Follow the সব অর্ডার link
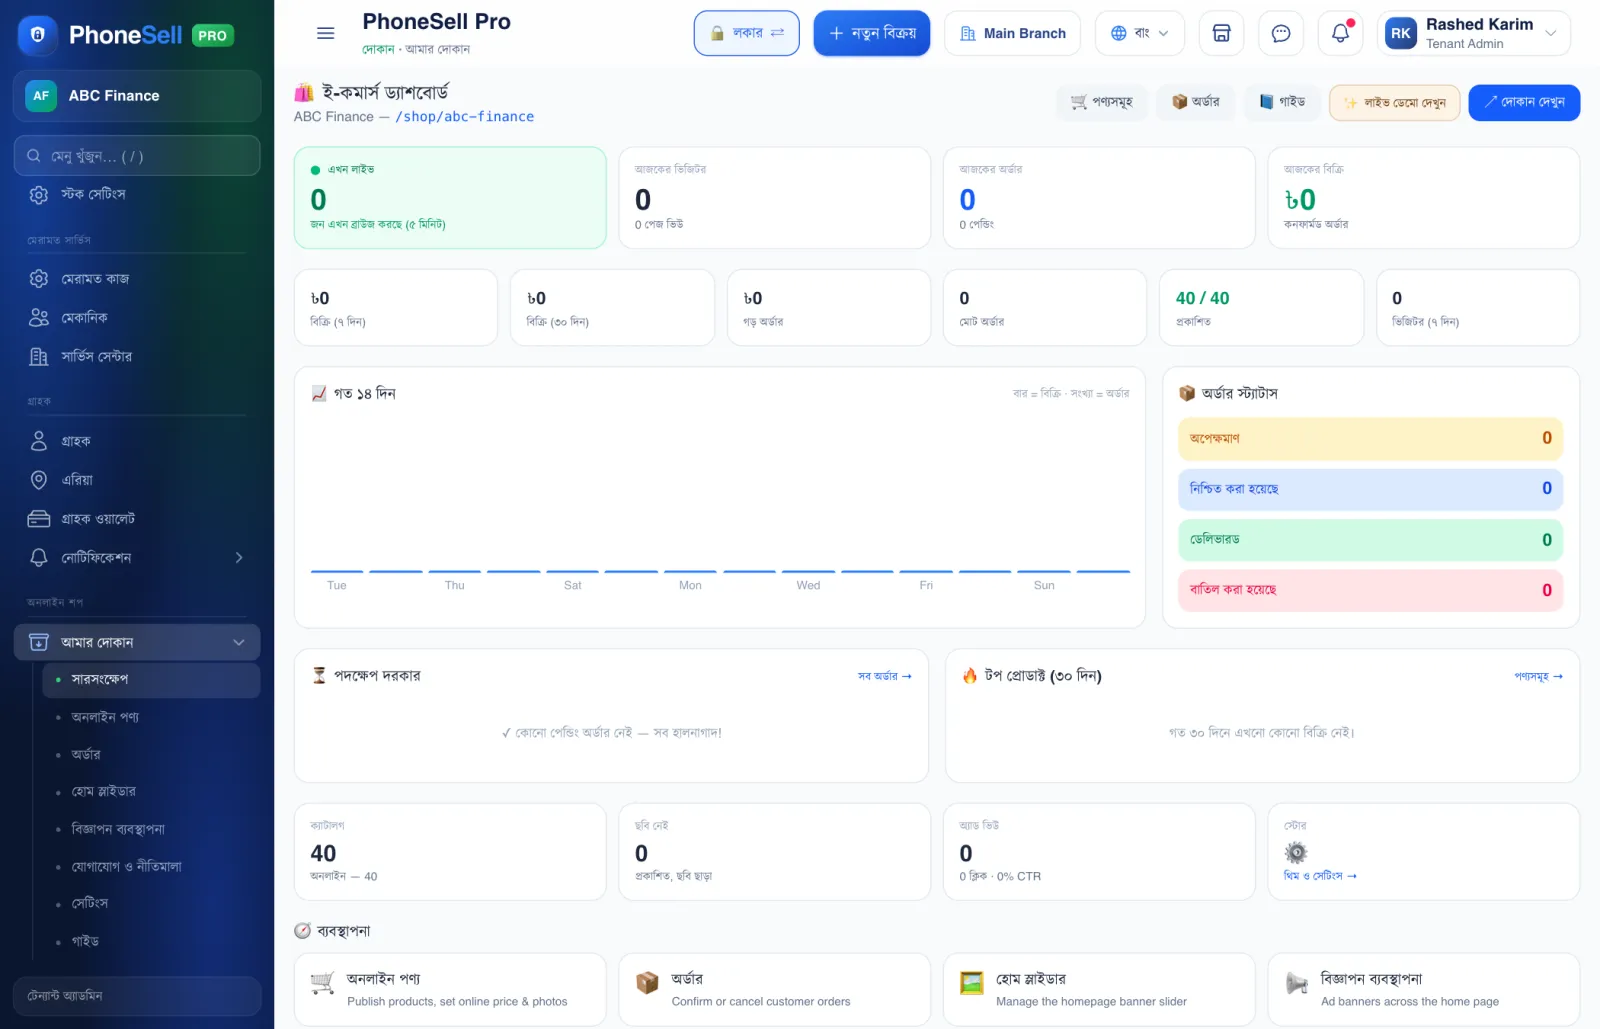Screen dimensions: 1600x1029 (884, 676)
